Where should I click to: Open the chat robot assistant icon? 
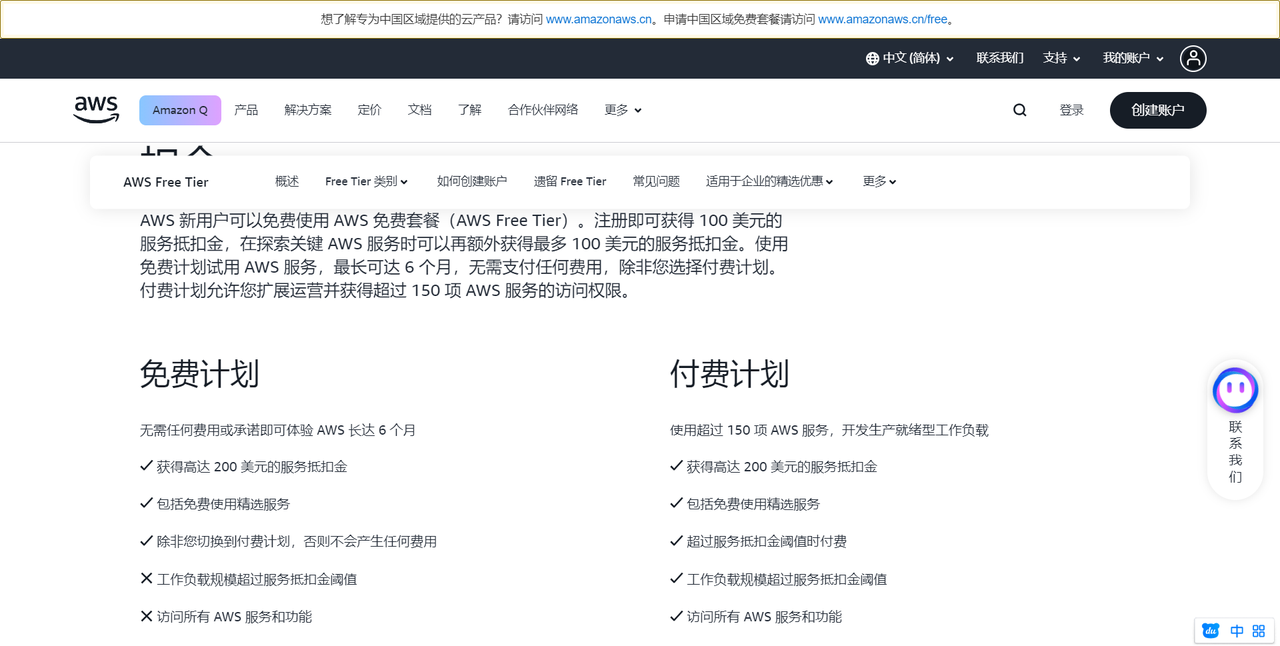point(1235,390)
